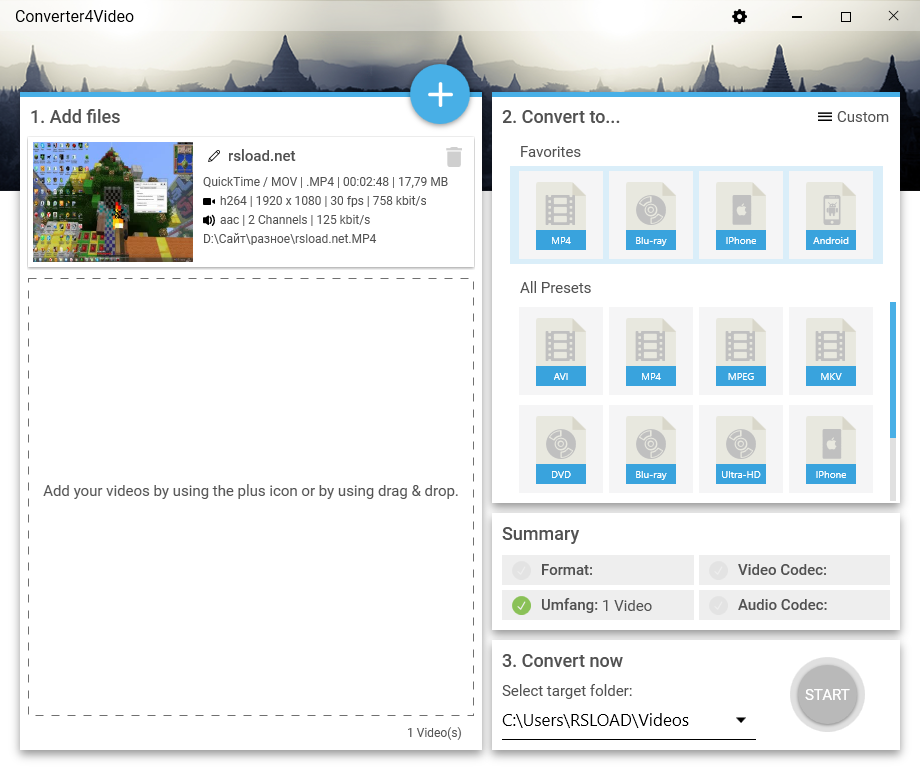Select the MP4 preset under Favorites
Image resolution: width=920 pixels, height=768 pixels.
tap(560, 214)
